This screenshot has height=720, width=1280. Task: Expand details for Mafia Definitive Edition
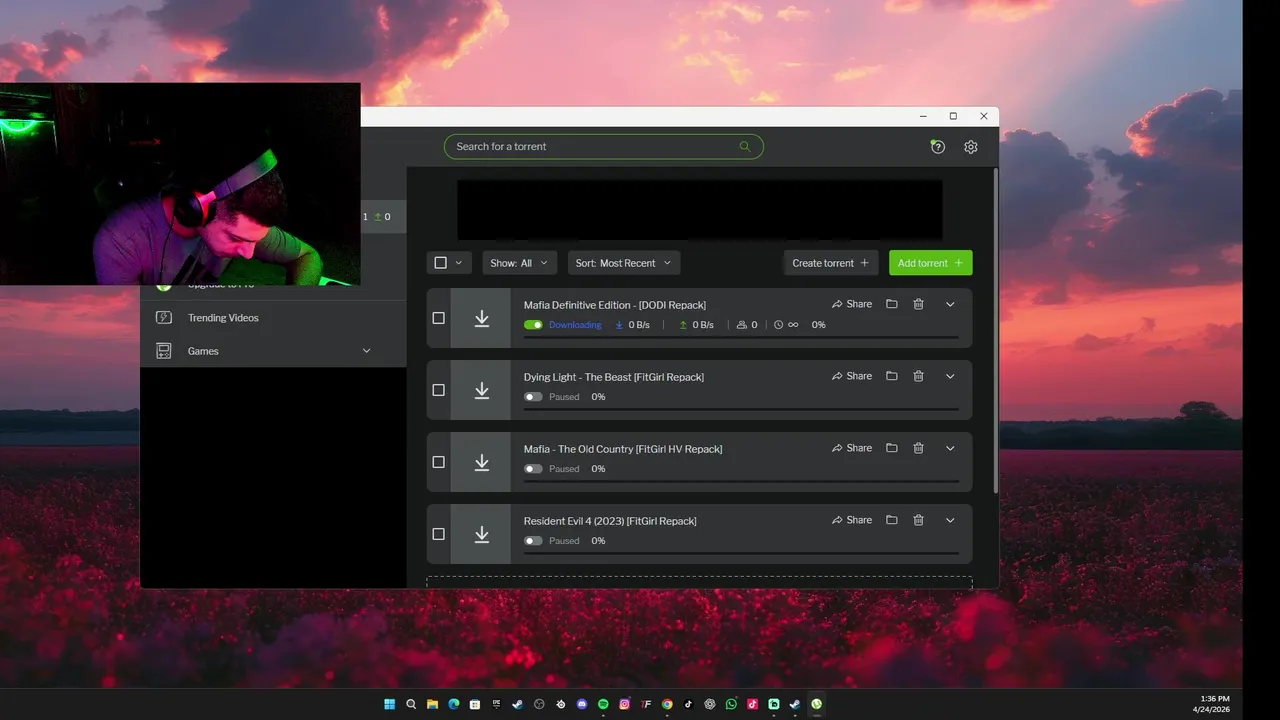950,304
